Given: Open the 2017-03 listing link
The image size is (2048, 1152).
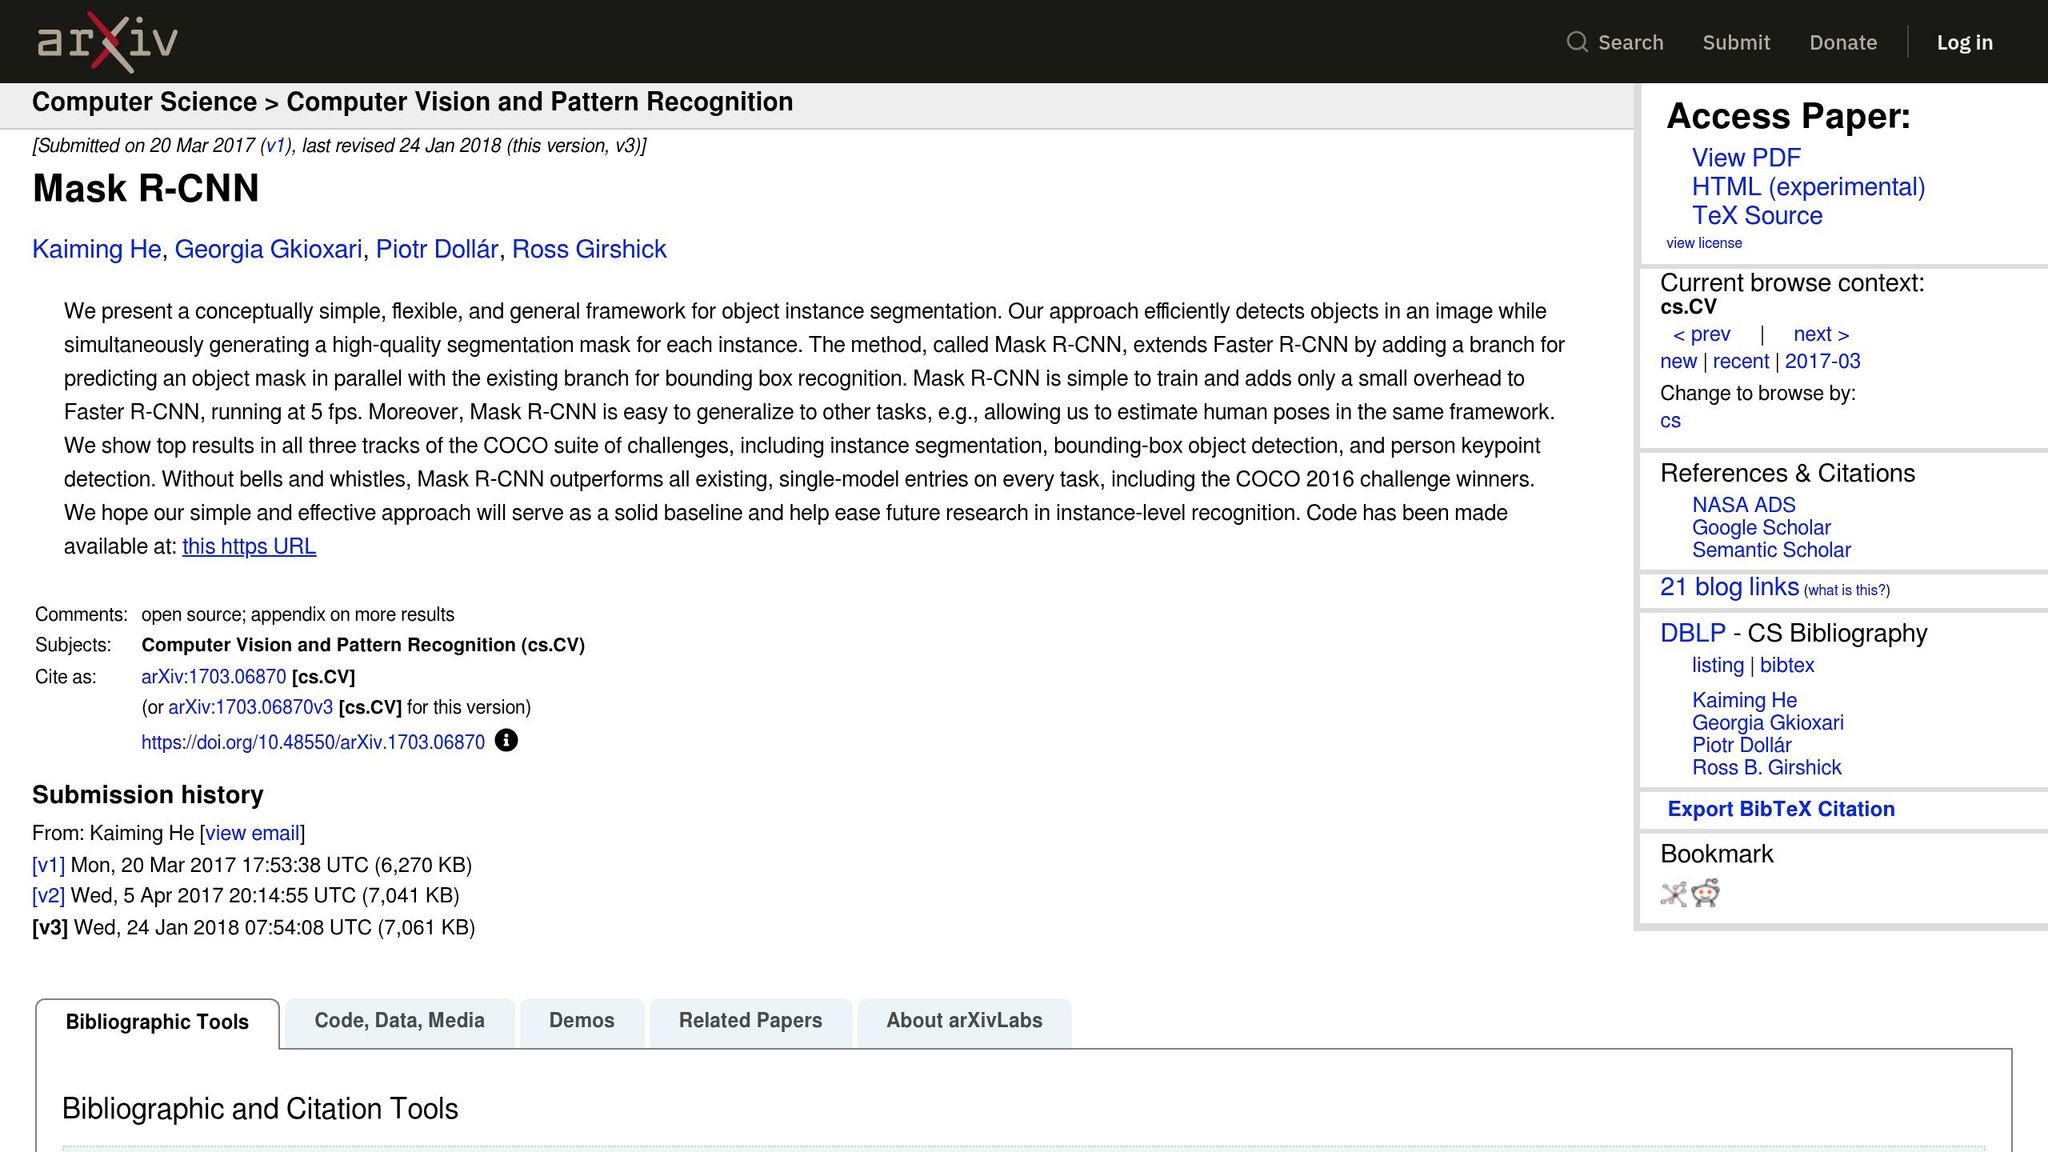Looking at the screenshot, I should coord(1822,362).
